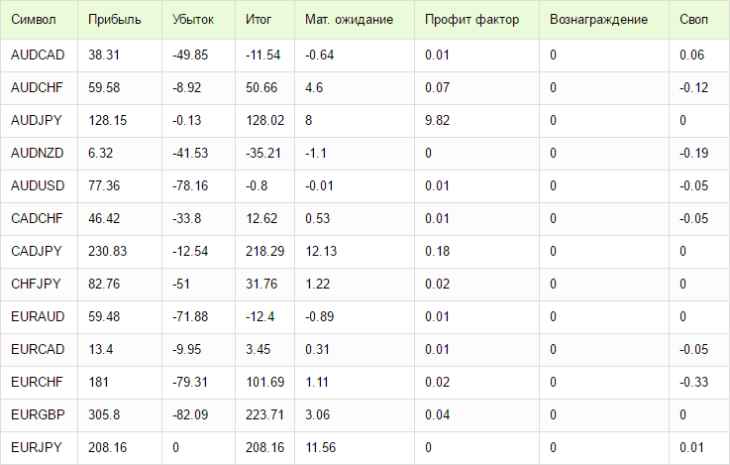Open the AUDJPY symbol entry
The width and height of the screenshot is (730, 465).
[x=36, y=120]
